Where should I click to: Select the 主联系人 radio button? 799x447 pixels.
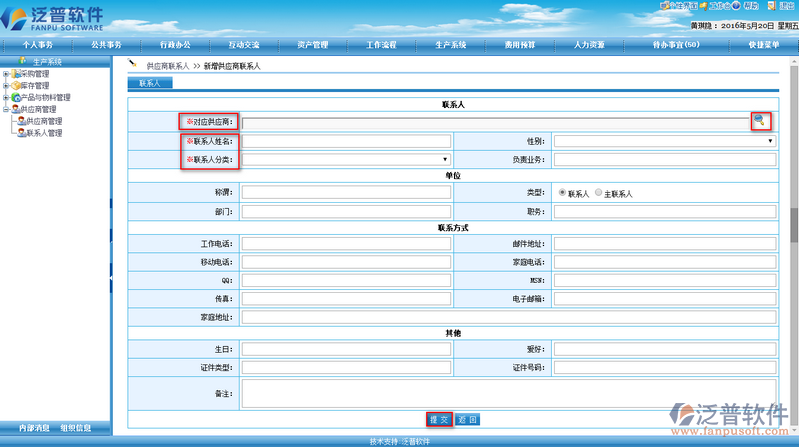(x=600, y=193)
